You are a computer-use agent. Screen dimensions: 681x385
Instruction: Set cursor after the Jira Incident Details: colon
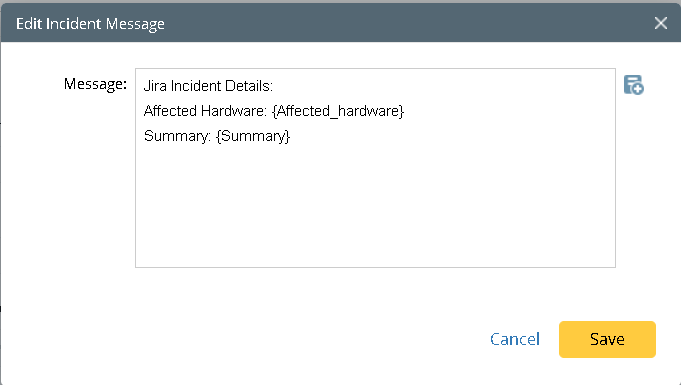tap(273, 86)
